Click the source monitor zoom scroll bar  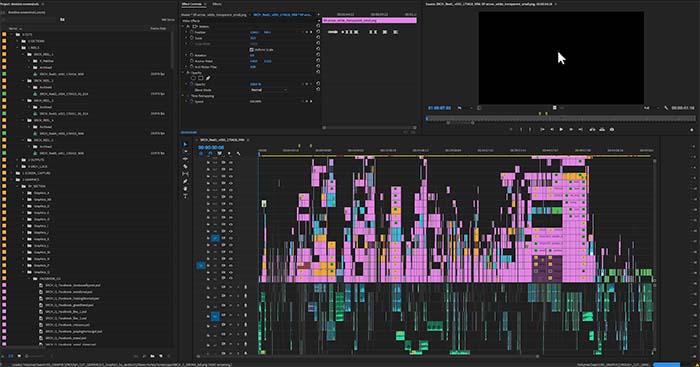(x=460, y=122)
